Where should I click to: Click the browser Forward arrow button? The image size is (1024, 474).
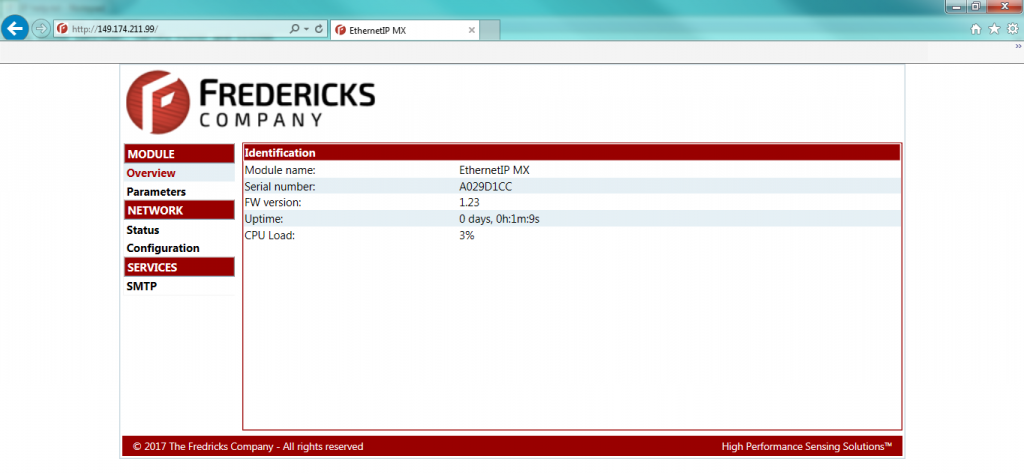tap(40, 29)
